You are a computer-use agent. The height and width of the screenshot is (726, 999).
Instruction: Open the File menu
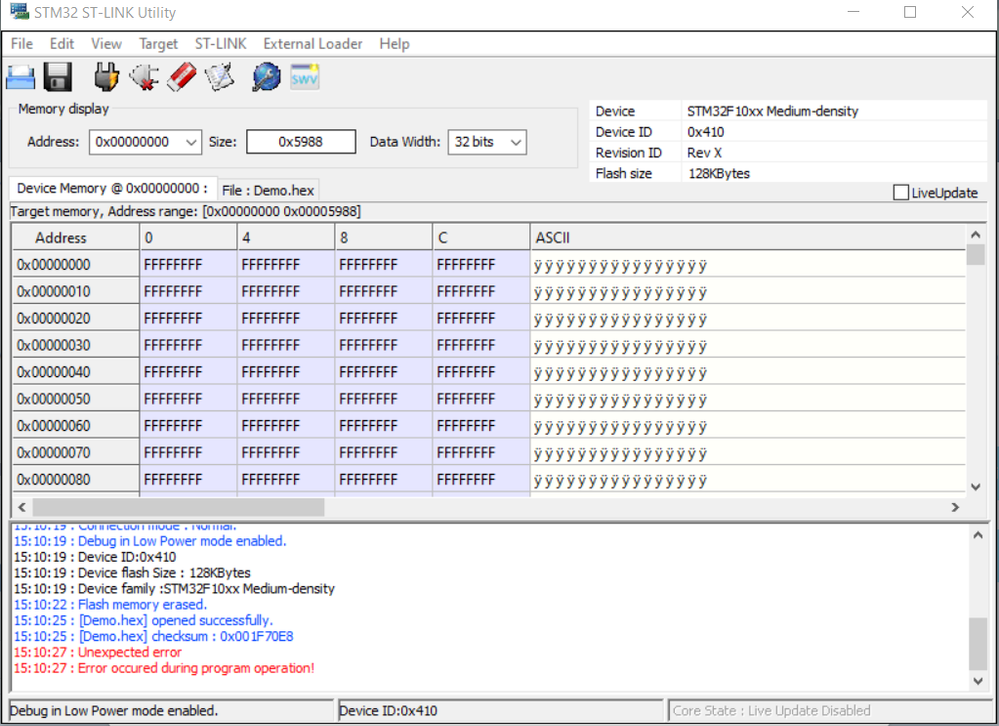point(22,44)
